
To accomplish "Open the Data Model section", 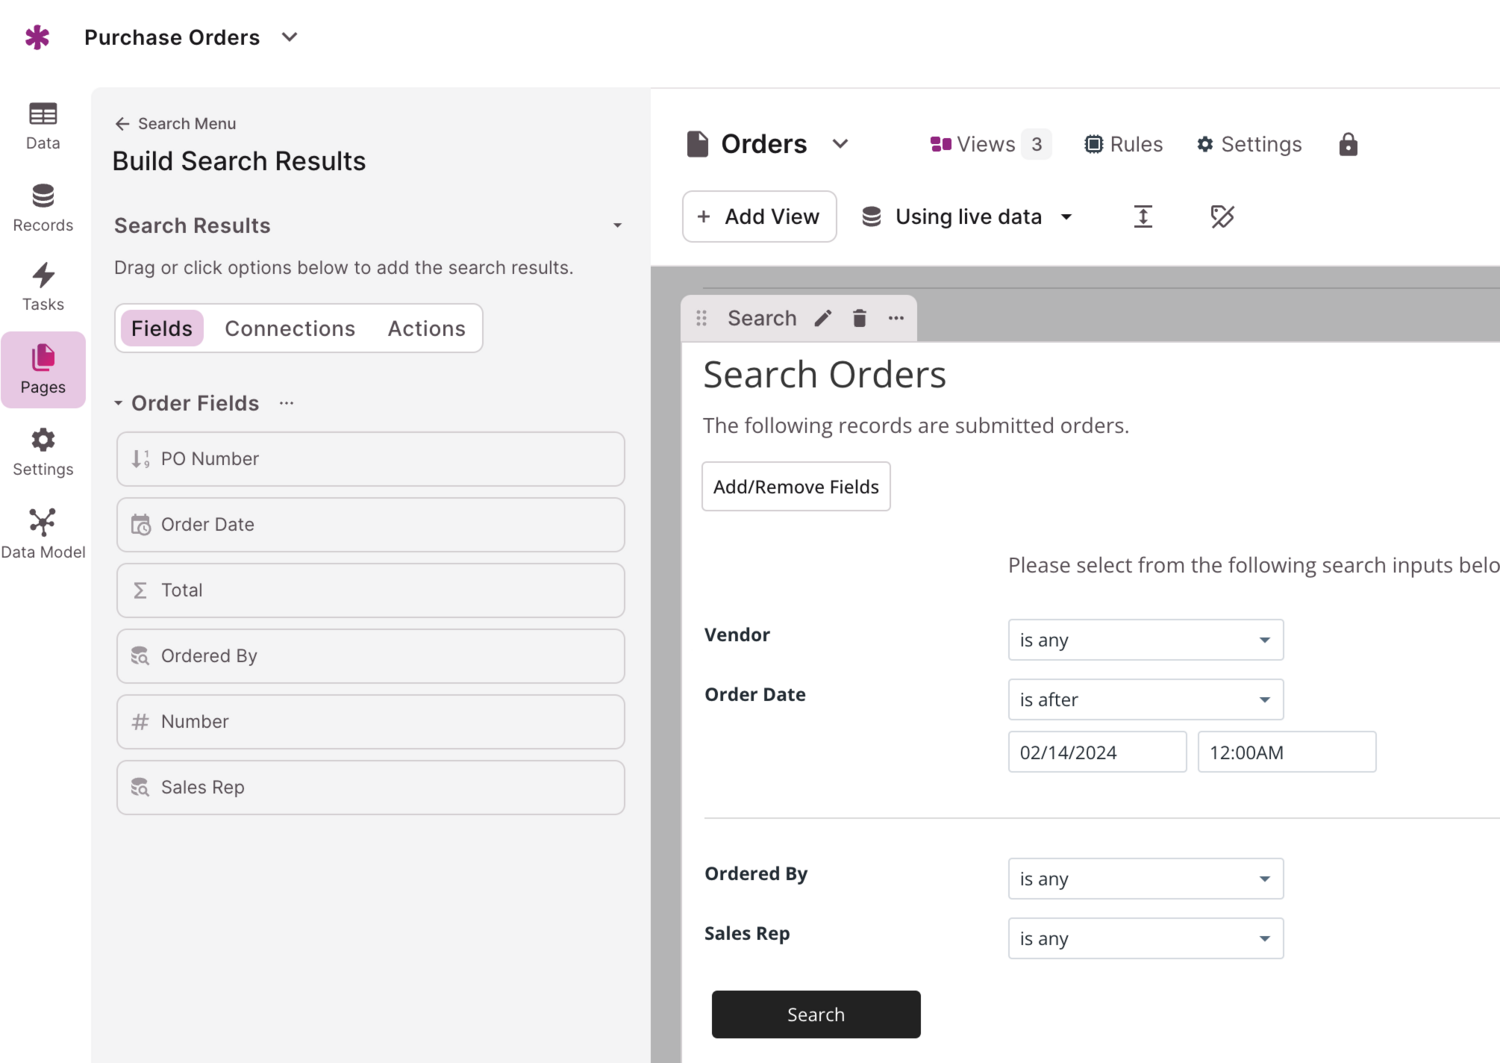I will click(x=43, y=534).
